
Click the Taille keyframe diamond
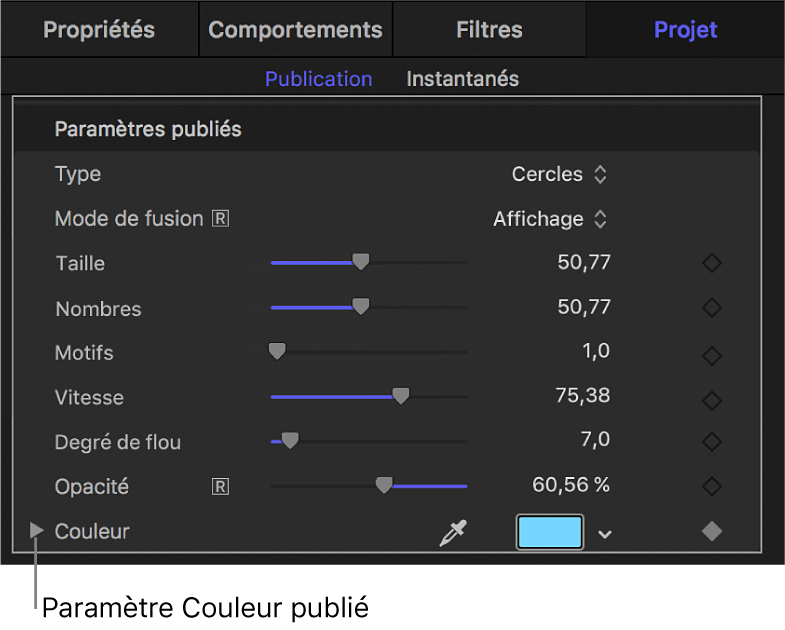click(711, 264)
